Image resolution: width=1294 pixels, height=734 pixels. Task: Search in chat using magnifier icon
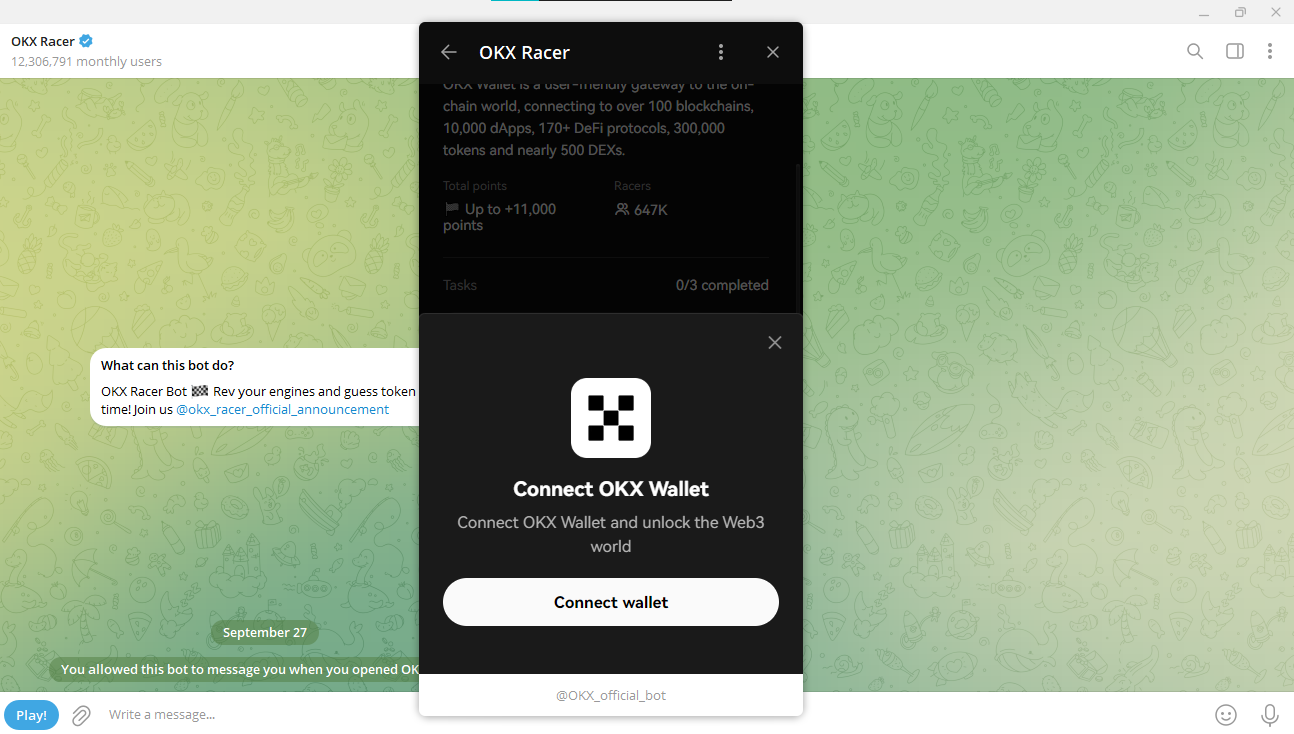coord(1194,51)
